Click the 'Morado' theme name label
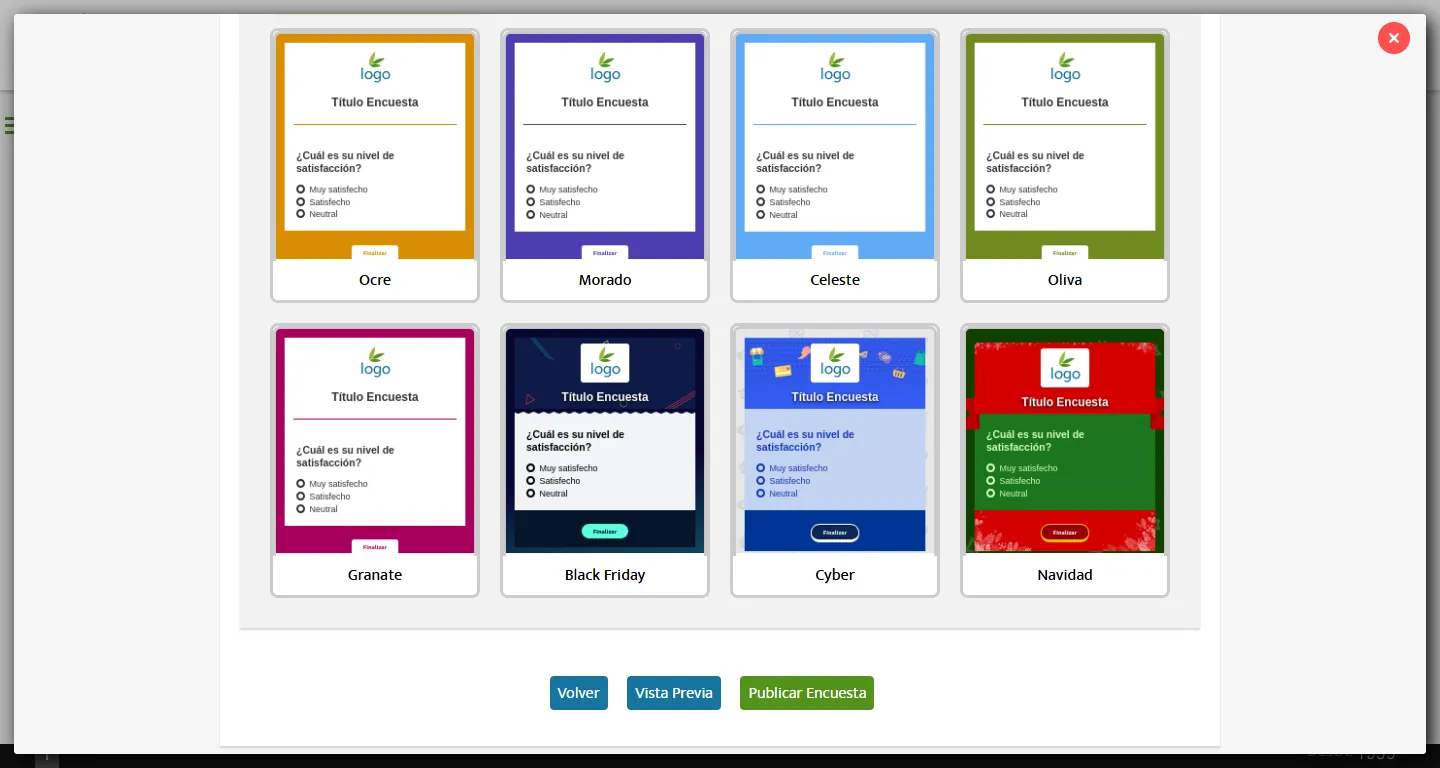Viewport: 1440px width, 768px height. 605,280
